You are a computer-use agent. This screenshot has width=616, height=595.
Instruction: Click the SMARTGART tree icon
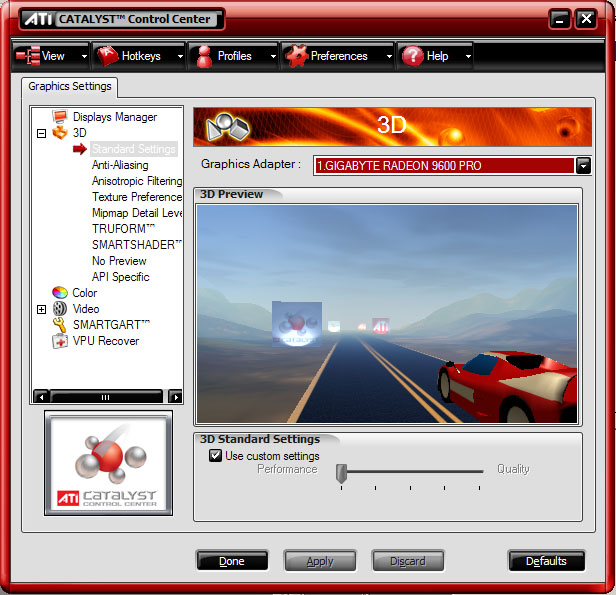pyautogui.click(x=60, y=325)
